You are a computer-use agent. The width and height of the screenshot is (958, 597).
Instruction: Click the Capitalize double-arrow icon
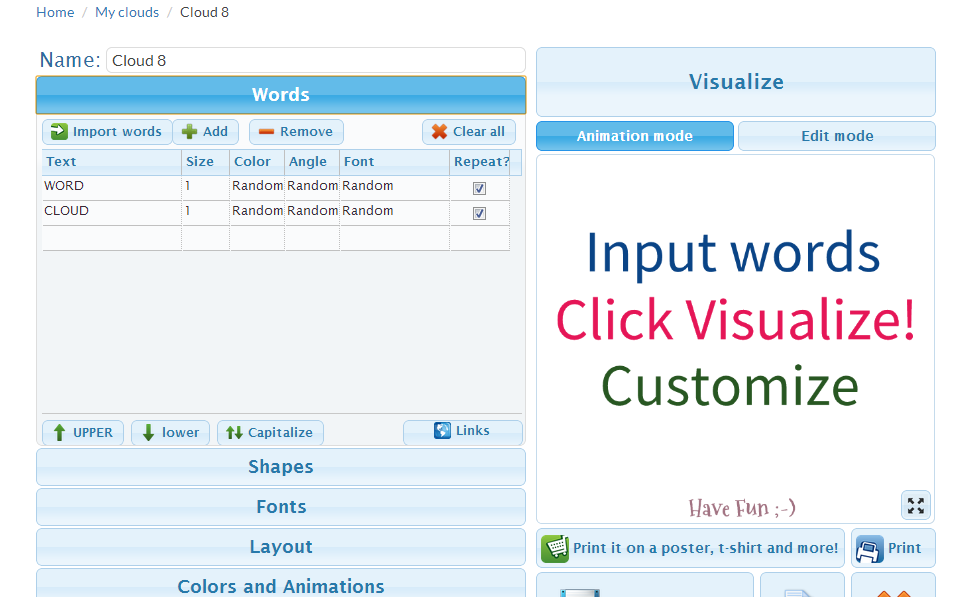coord(235,433)
